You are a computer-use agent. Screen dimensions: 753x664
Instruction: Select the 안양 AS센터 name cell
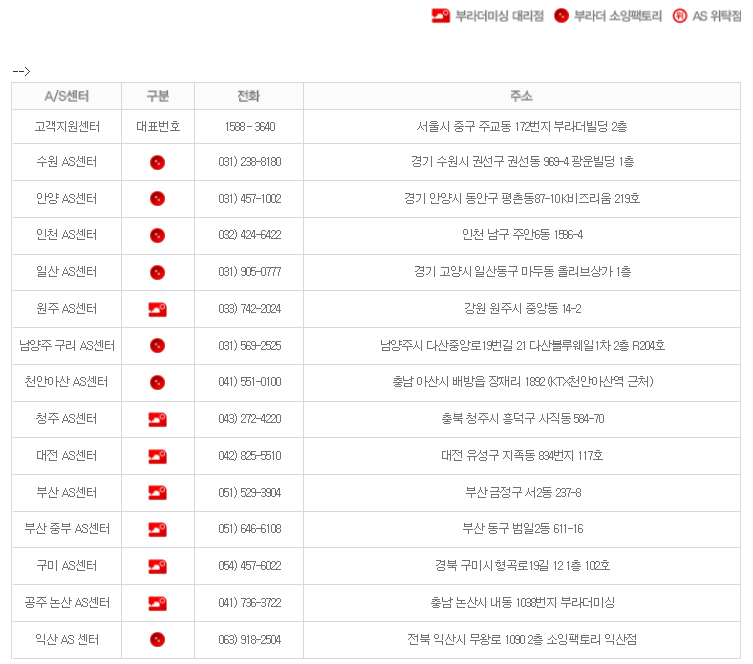tap(67, 198)
